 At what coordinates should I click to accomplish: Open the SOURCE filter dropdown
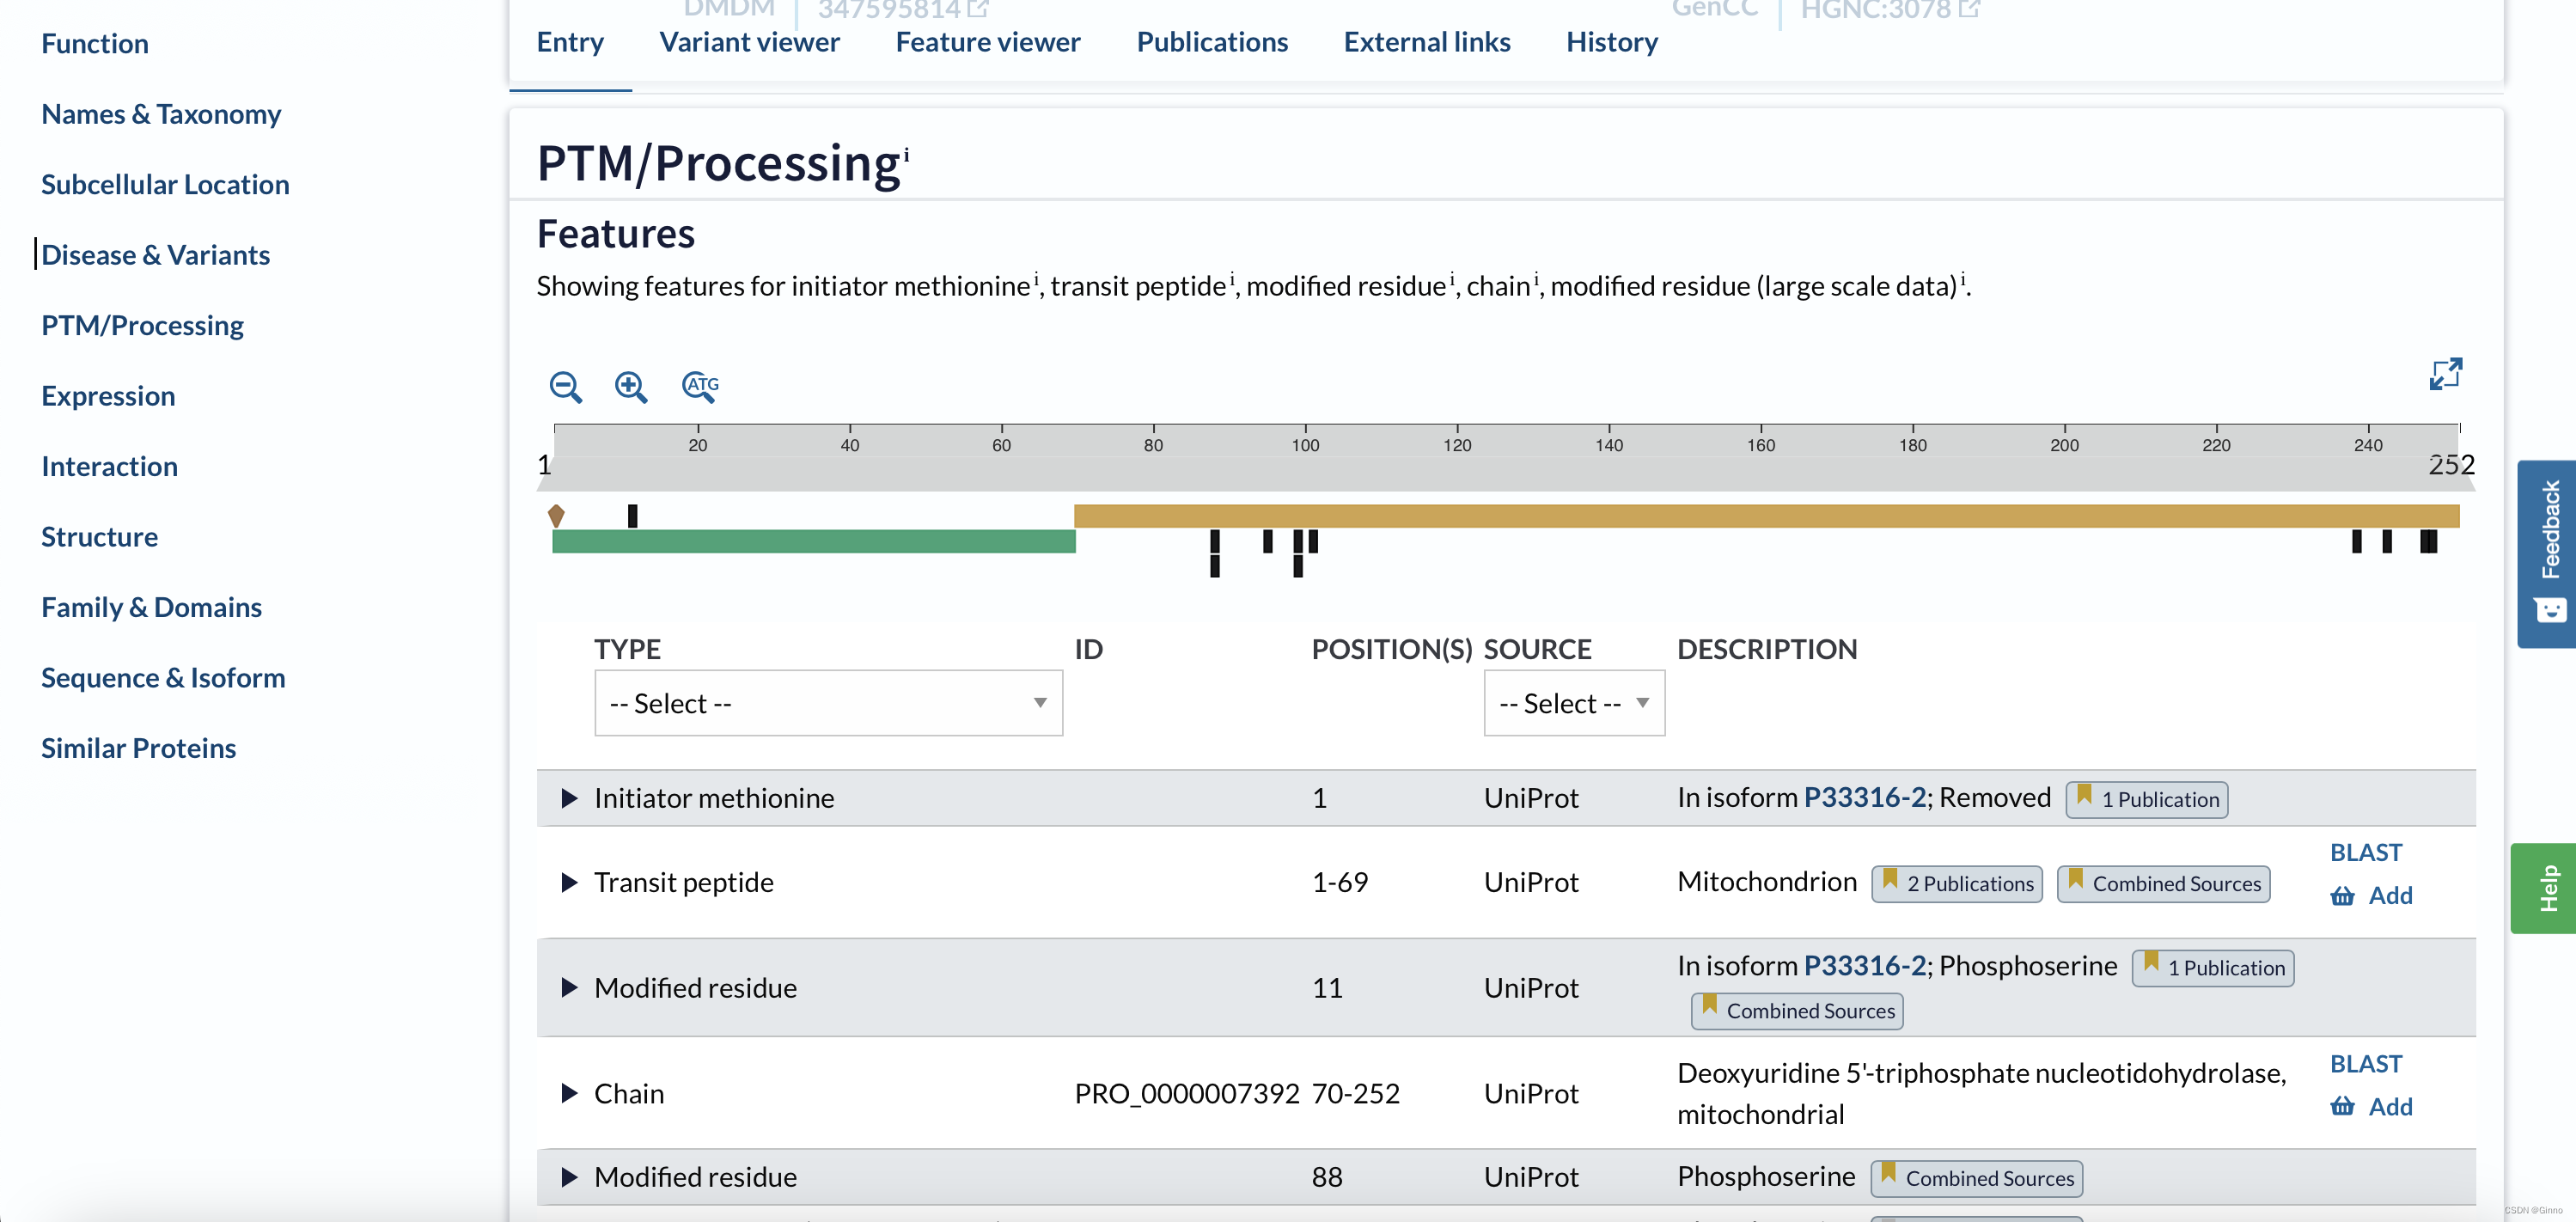pyautogui.click(x=1574, y=703)
